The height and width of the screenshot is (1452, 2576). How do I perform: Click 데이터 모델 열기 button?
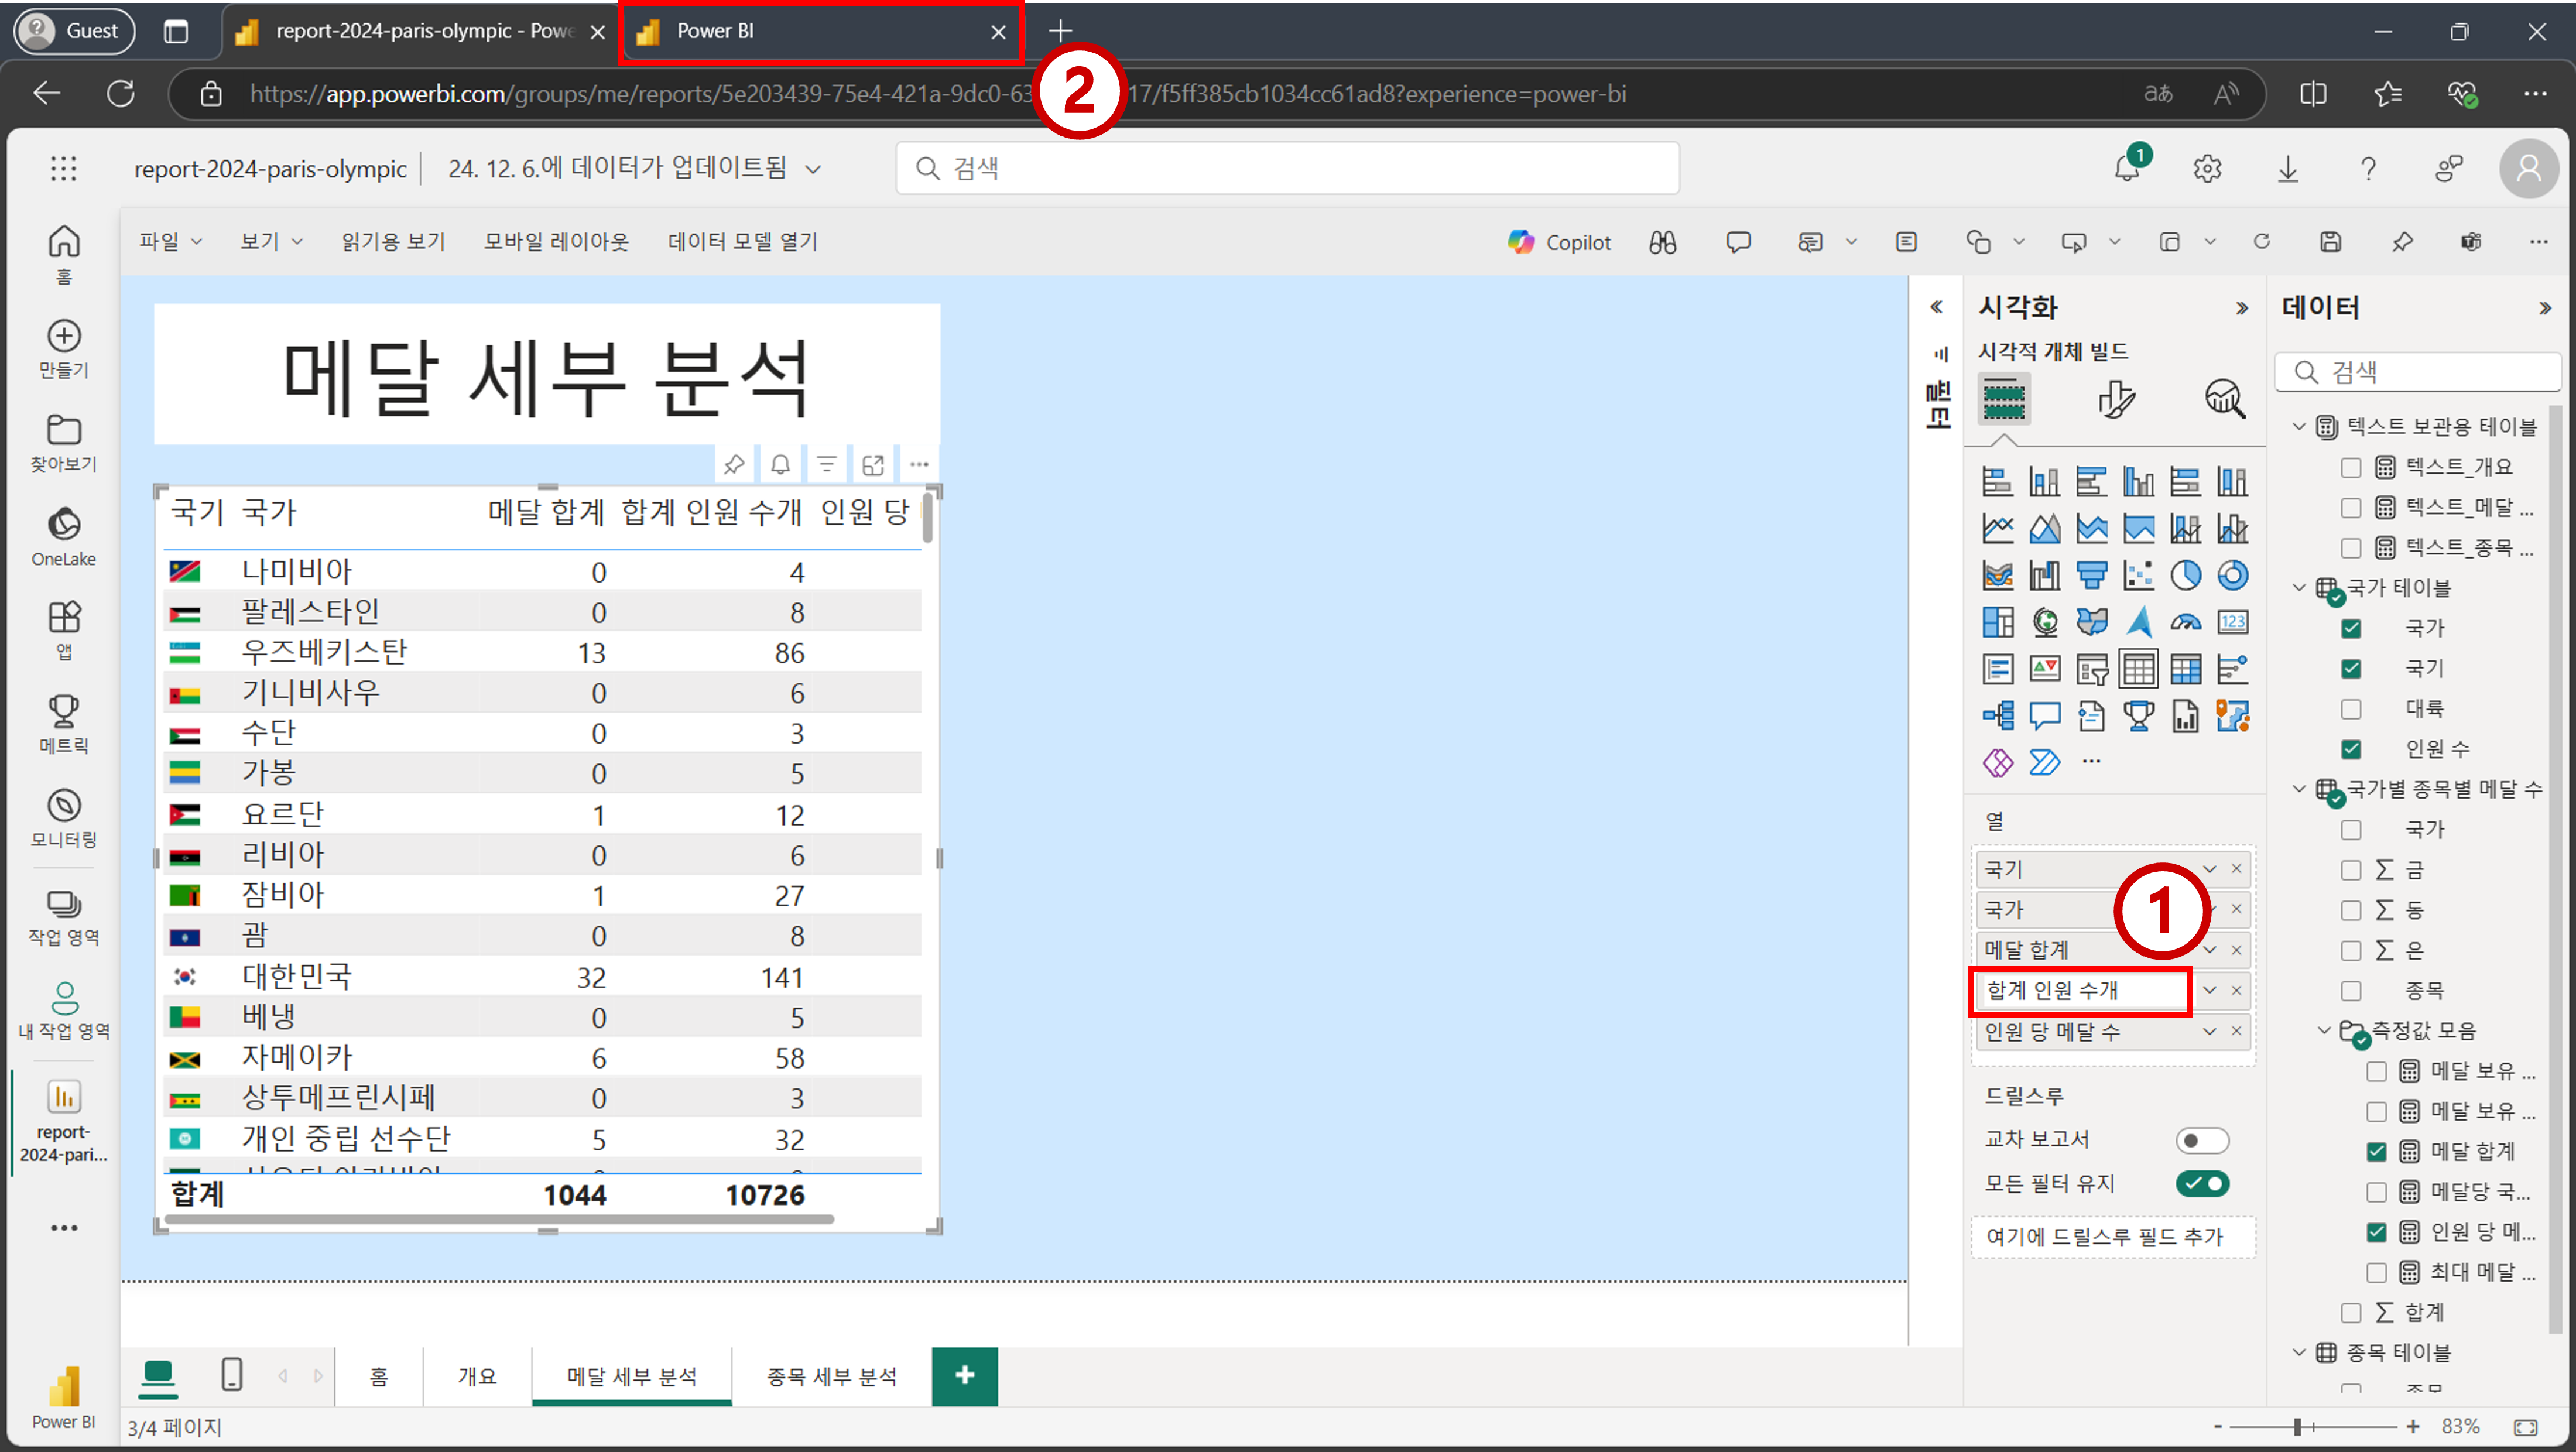(743, 241)
